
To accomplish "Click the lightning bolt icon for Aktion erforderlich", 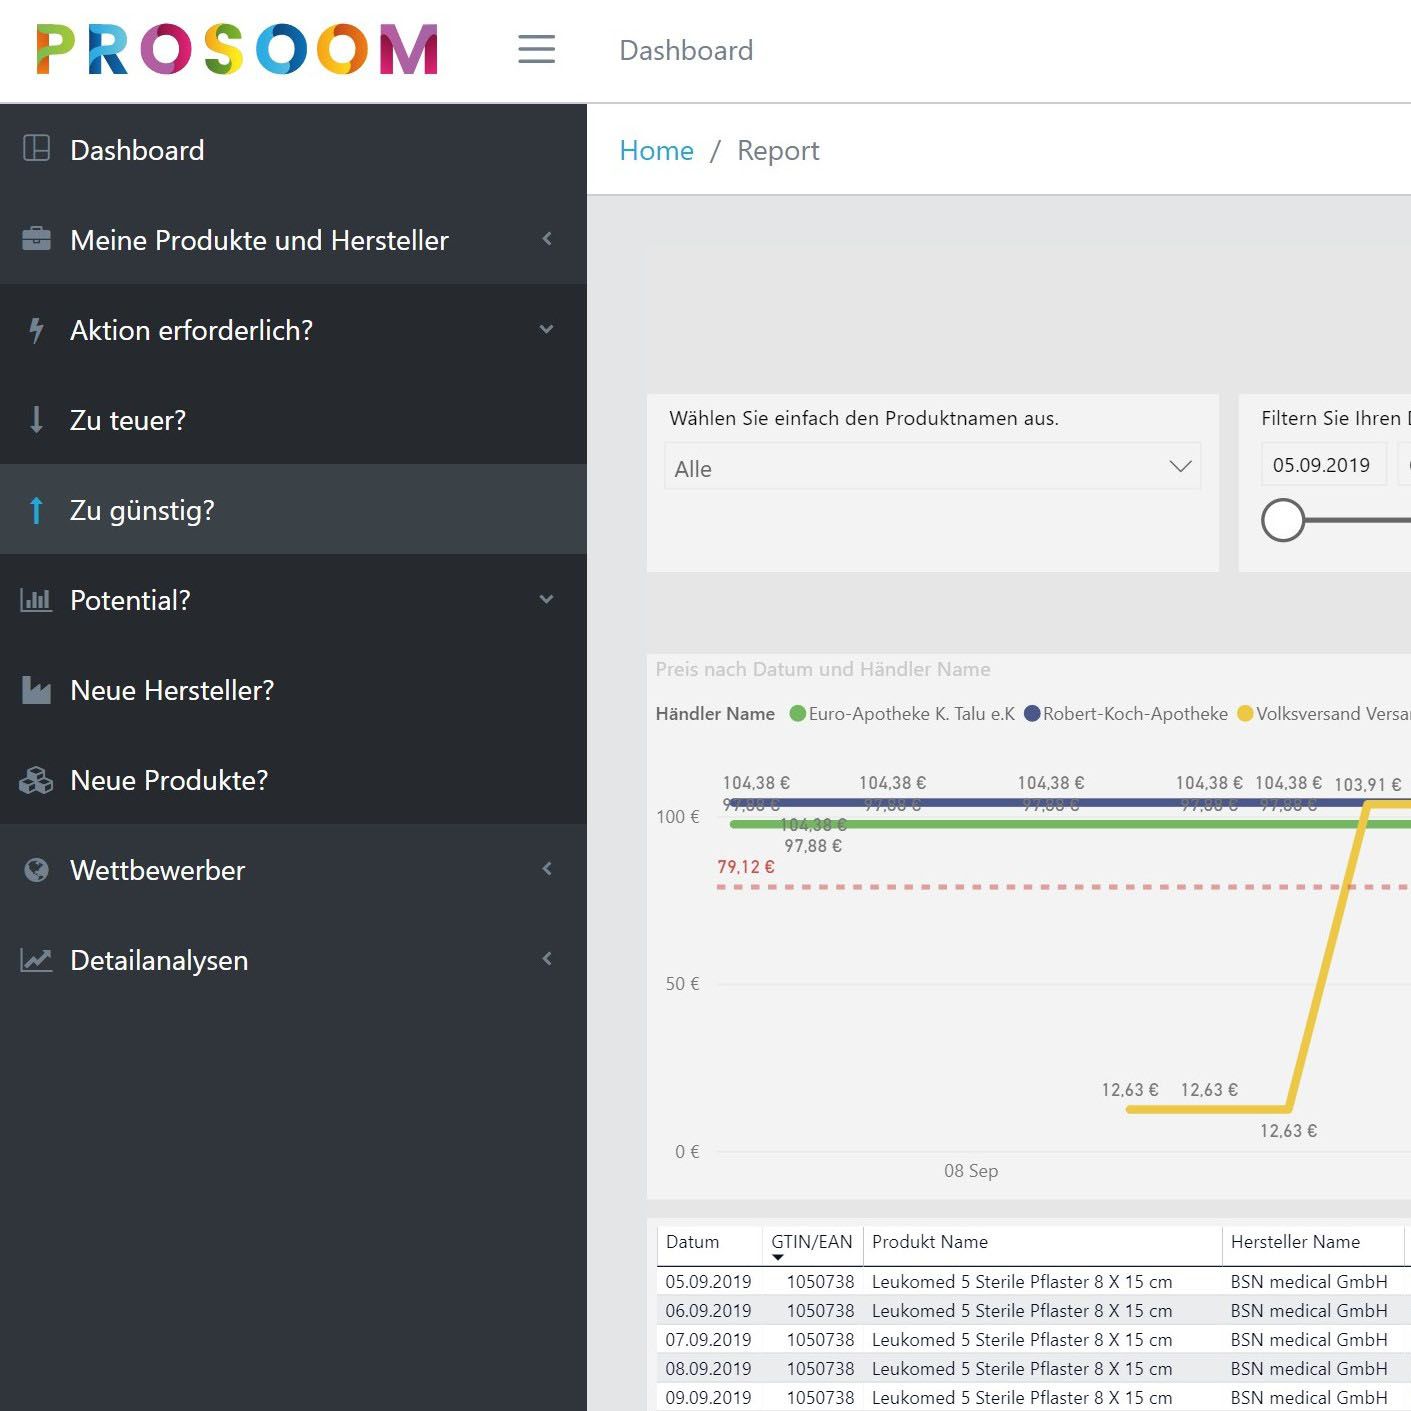I will pos(36,330).
